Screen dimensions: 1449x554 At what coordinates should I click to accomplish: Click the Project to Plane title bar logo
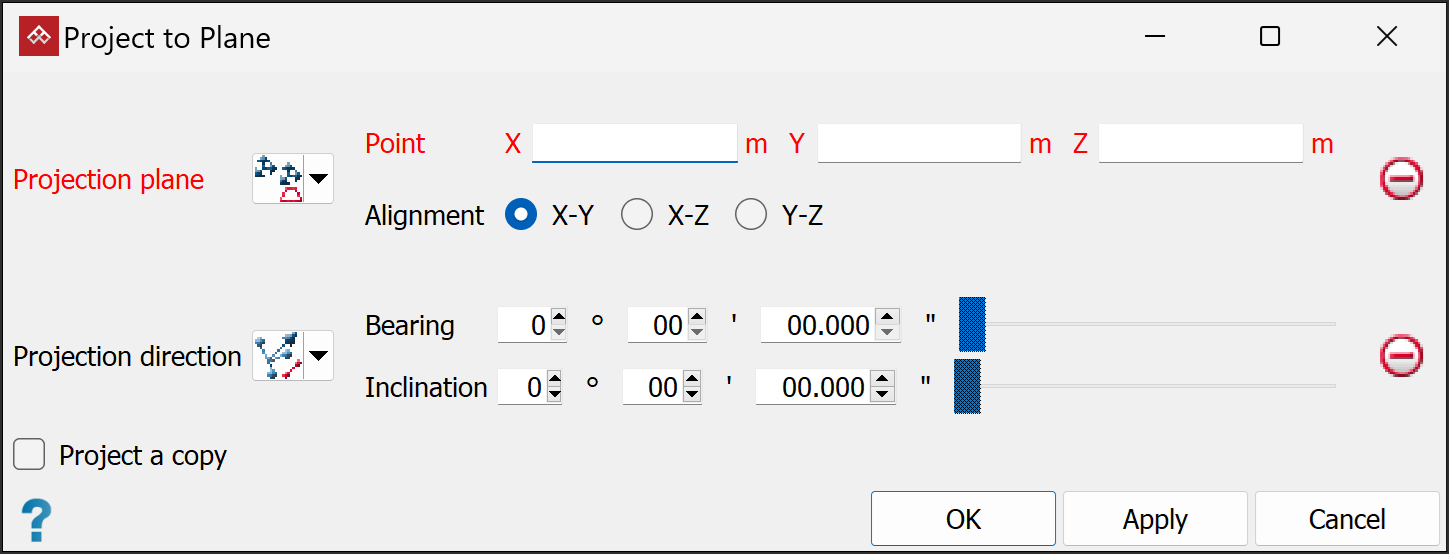[x=38, y=38]
